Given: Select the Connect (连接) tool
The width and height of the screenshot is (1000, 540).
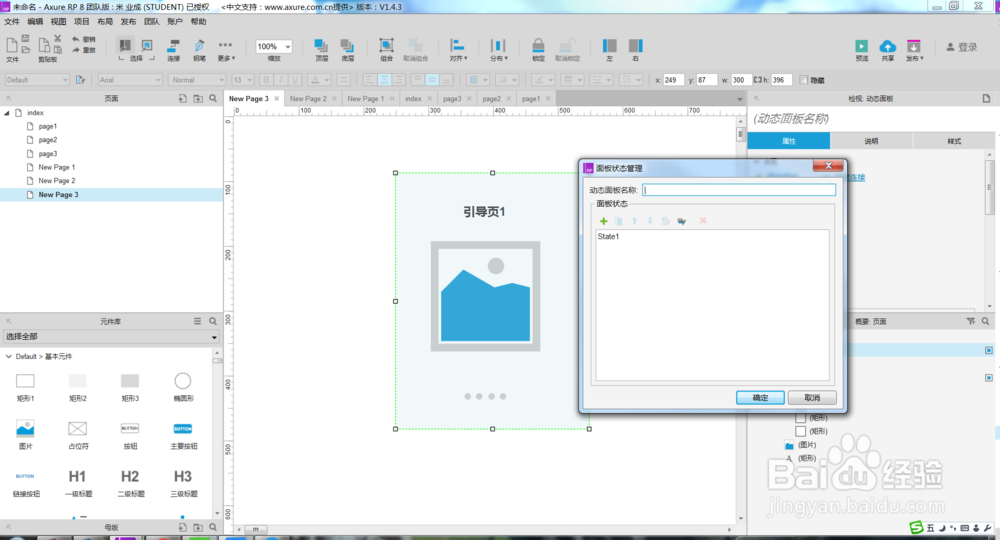Looking at the screenshot, I should [x=173, y=49].
